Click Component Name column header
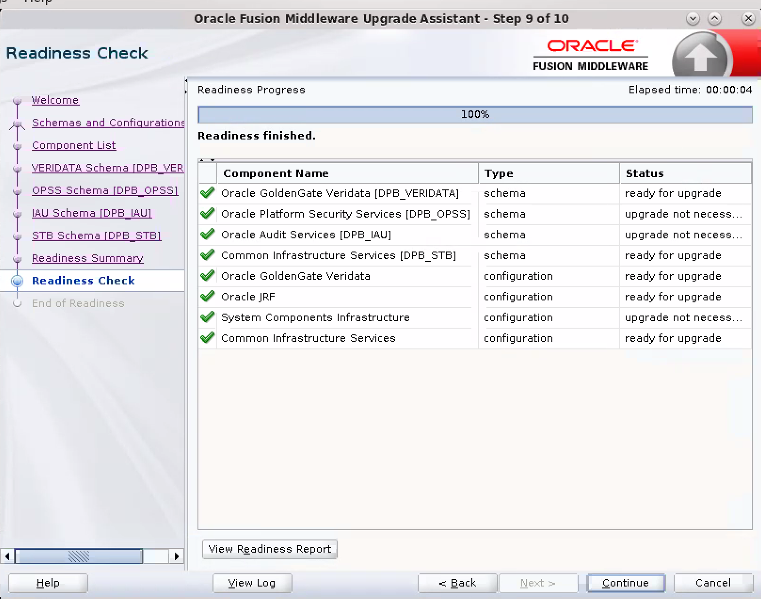The width and height of the screenshot is (761, 599). tap(347, 173)
